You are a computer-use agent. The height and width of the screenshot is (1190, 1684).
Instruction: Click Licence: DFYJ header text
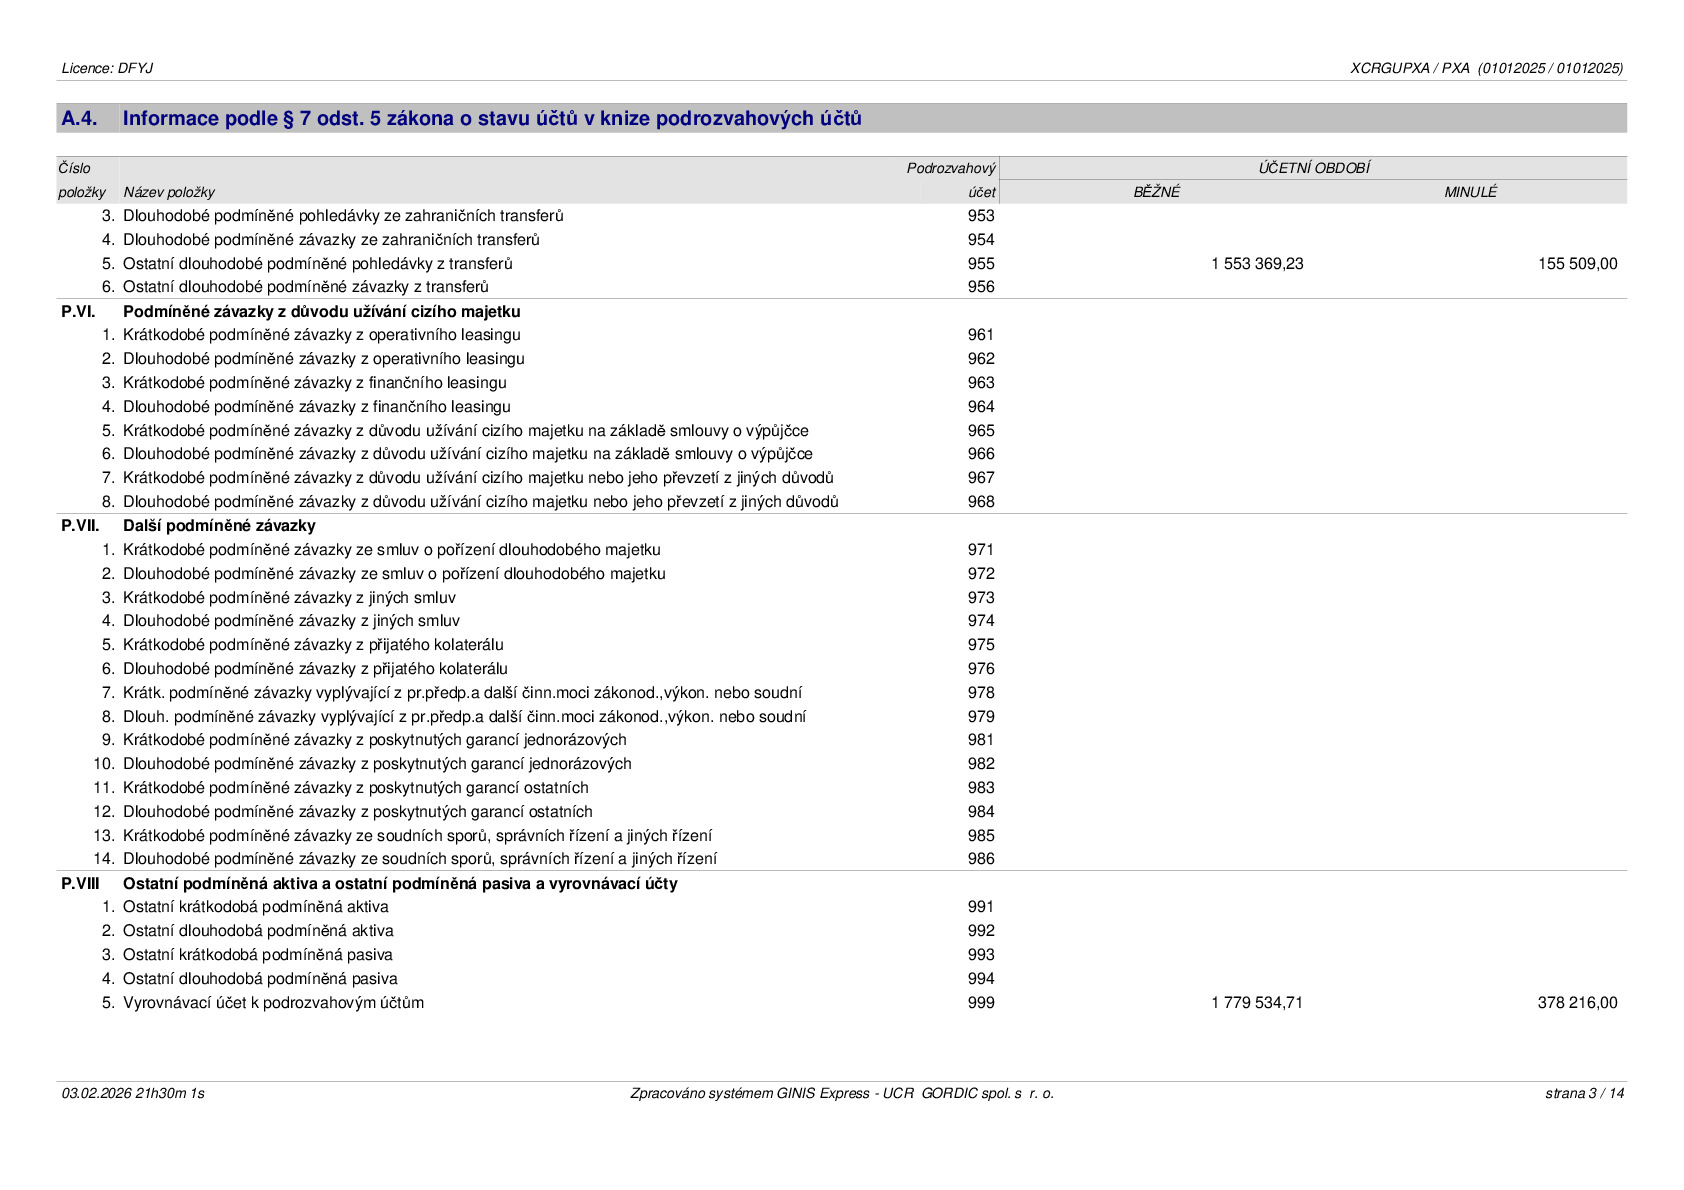[x=107, y=68]
